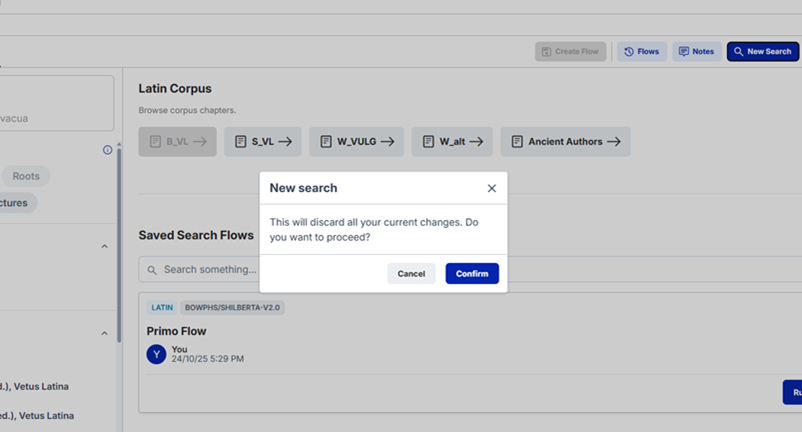Collapse the first sidebar section chevron
This screenshot has height=432, width=802.
coord(105,247)
